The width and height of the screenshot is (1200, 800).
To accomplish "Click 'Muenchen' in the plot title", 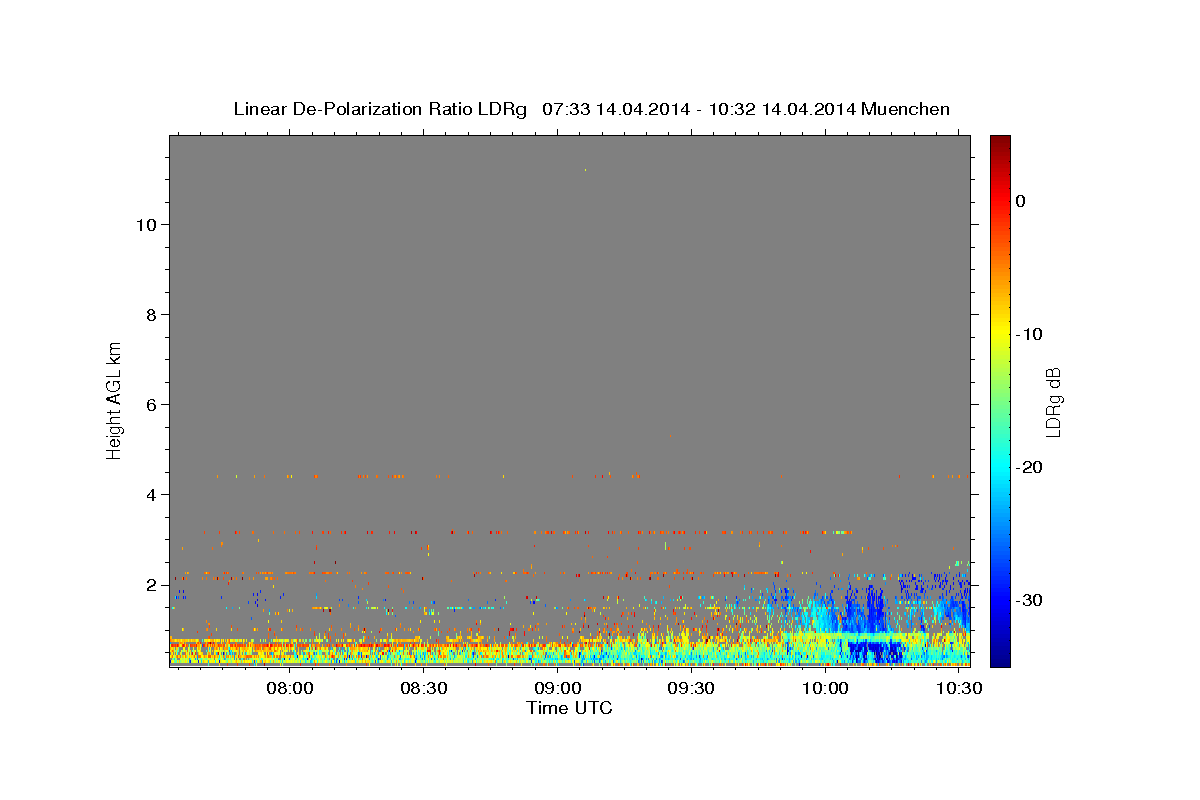I will 907,109.
